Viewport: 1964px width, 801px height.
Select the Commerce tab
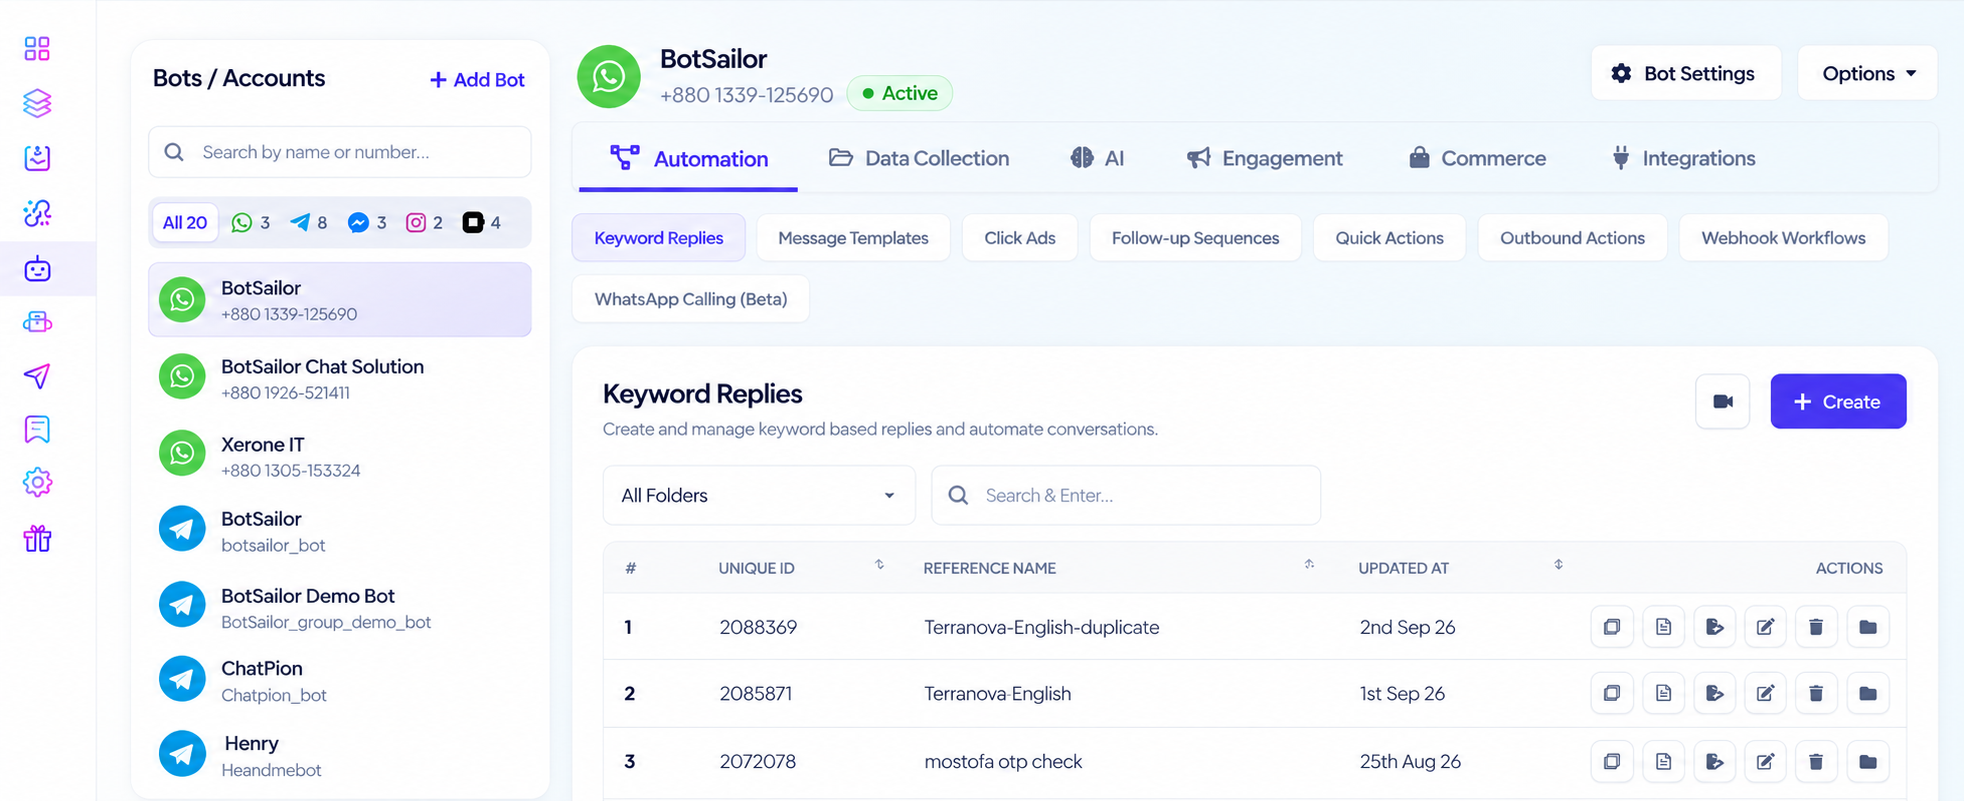point(1477,158)
